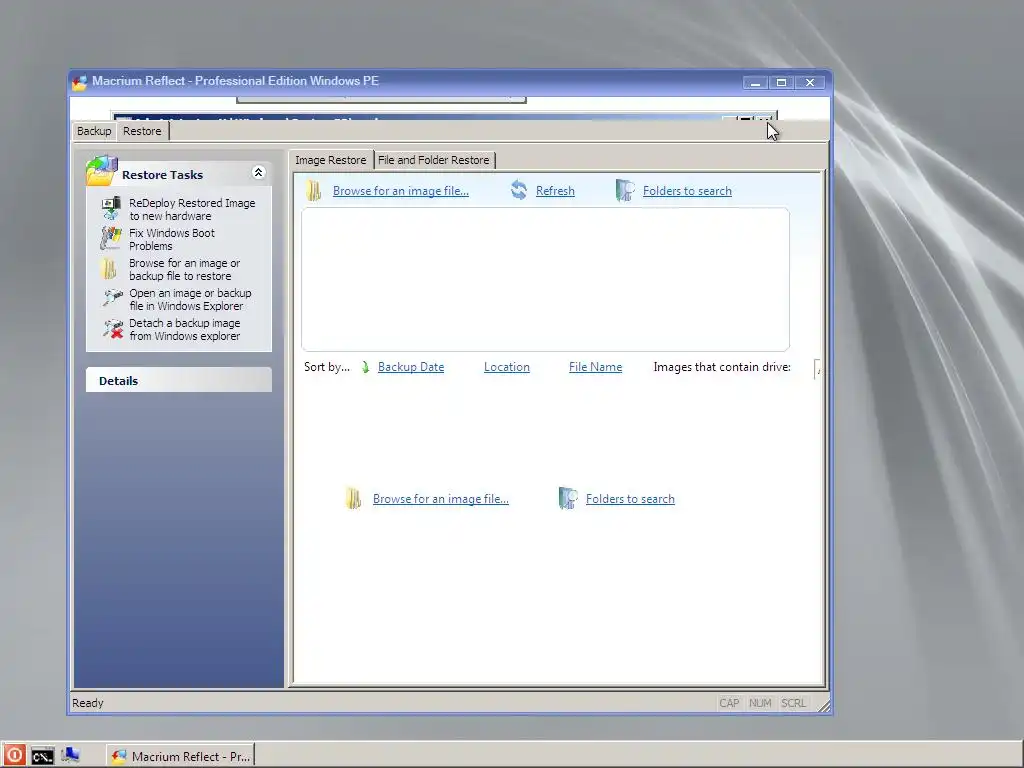
Task: Click the top Folders to search icon
Action: (x=624, y=190)
